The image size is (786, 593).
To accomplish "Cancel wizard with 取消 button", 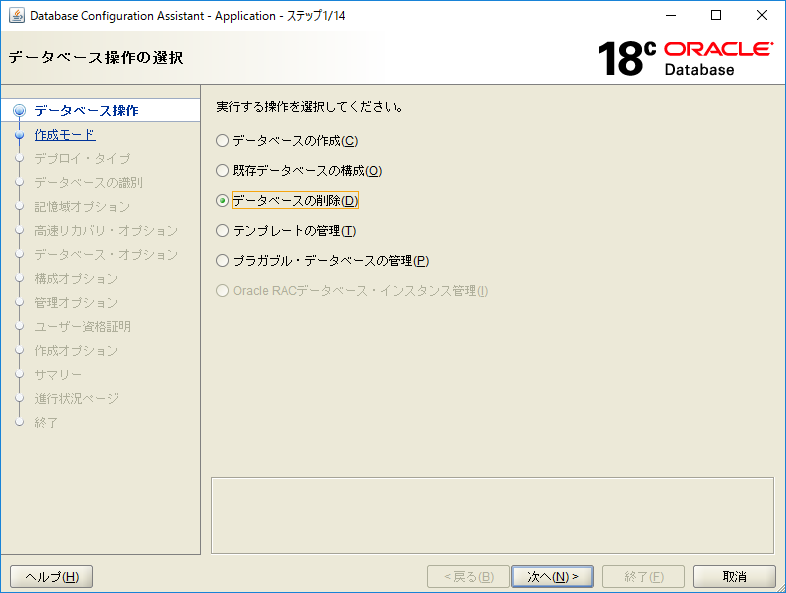I will 734,577.
